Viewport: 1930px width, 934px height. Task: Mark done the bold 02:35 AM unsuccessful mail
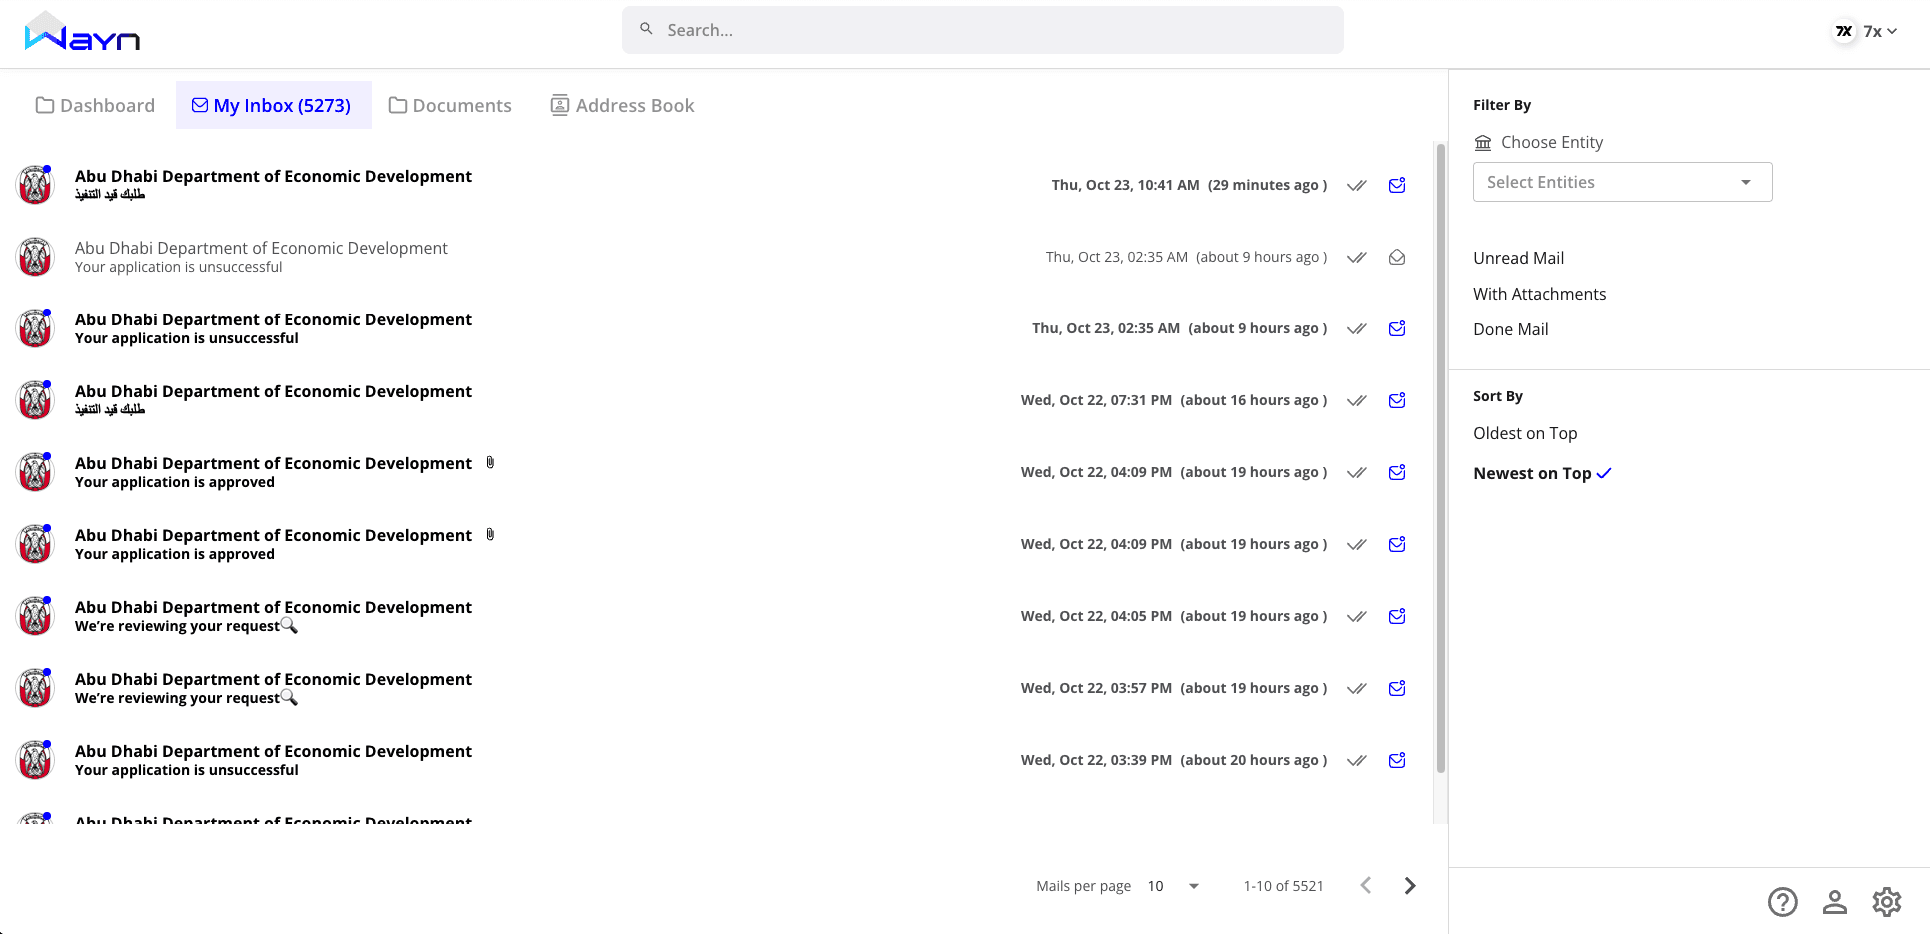(x=1357, y=328)
